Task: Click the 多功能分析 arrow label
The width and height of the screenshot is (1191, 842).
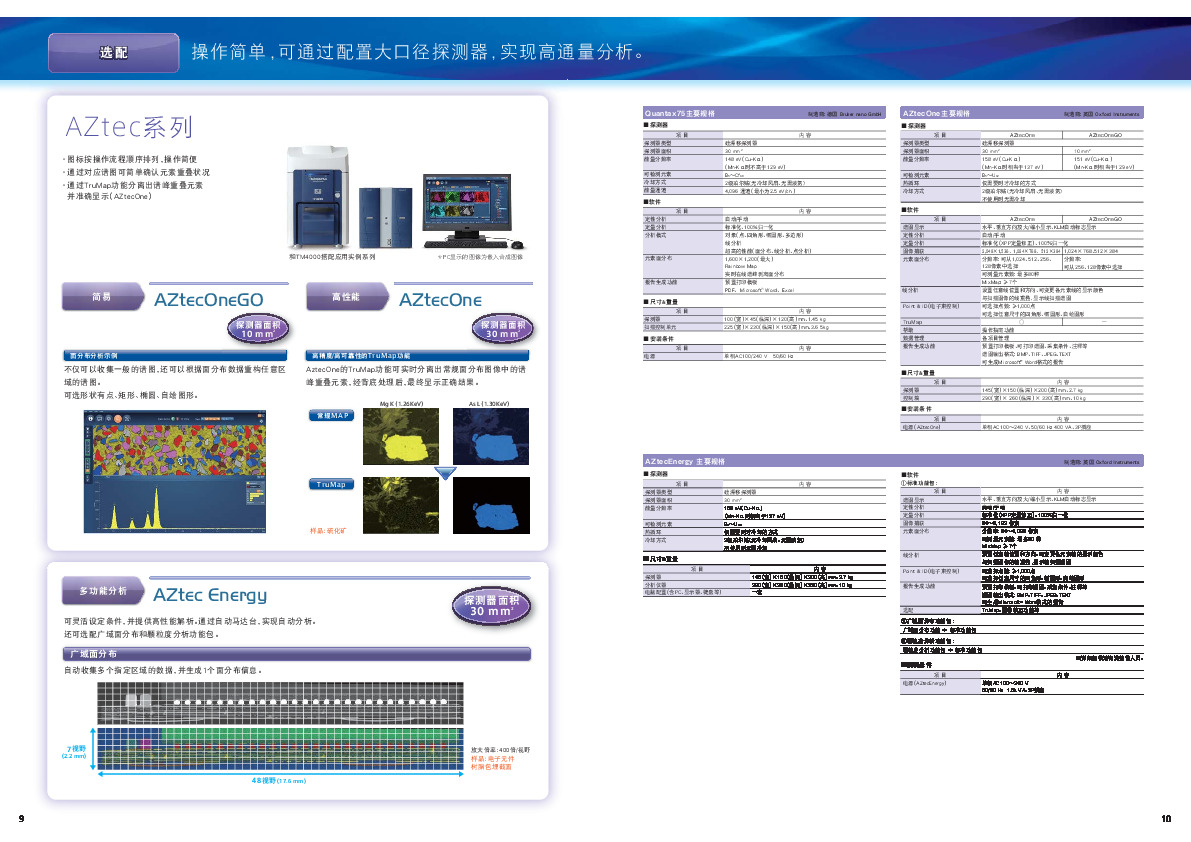Action: click(104, 590)
